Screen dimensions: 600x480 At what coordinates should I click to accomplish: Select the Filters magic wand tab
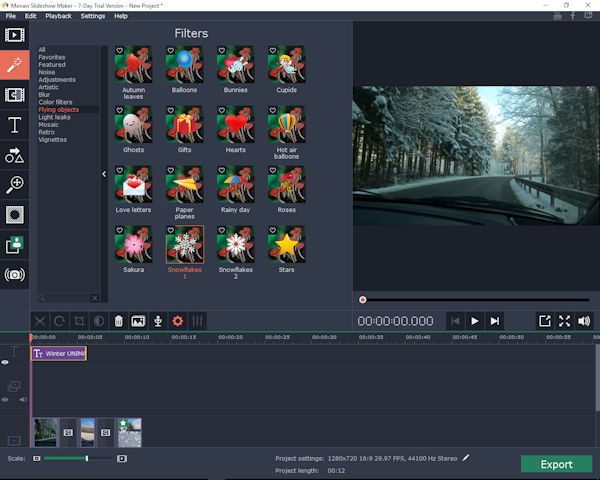pos(15,65)
